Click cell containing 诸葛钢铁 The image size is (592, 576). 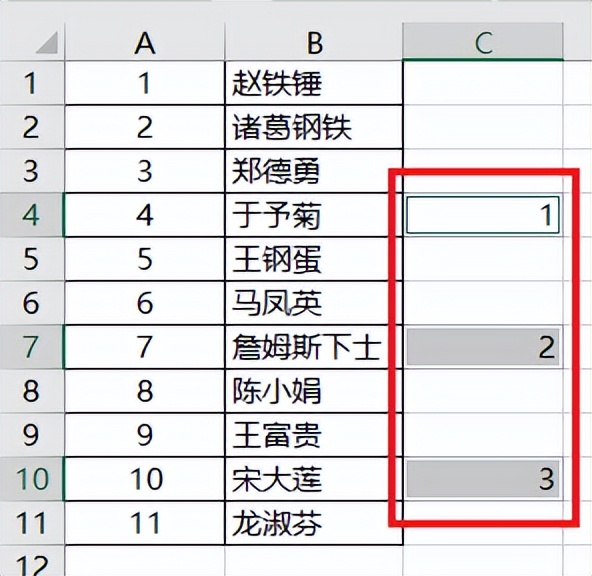(x=314, y=127)
